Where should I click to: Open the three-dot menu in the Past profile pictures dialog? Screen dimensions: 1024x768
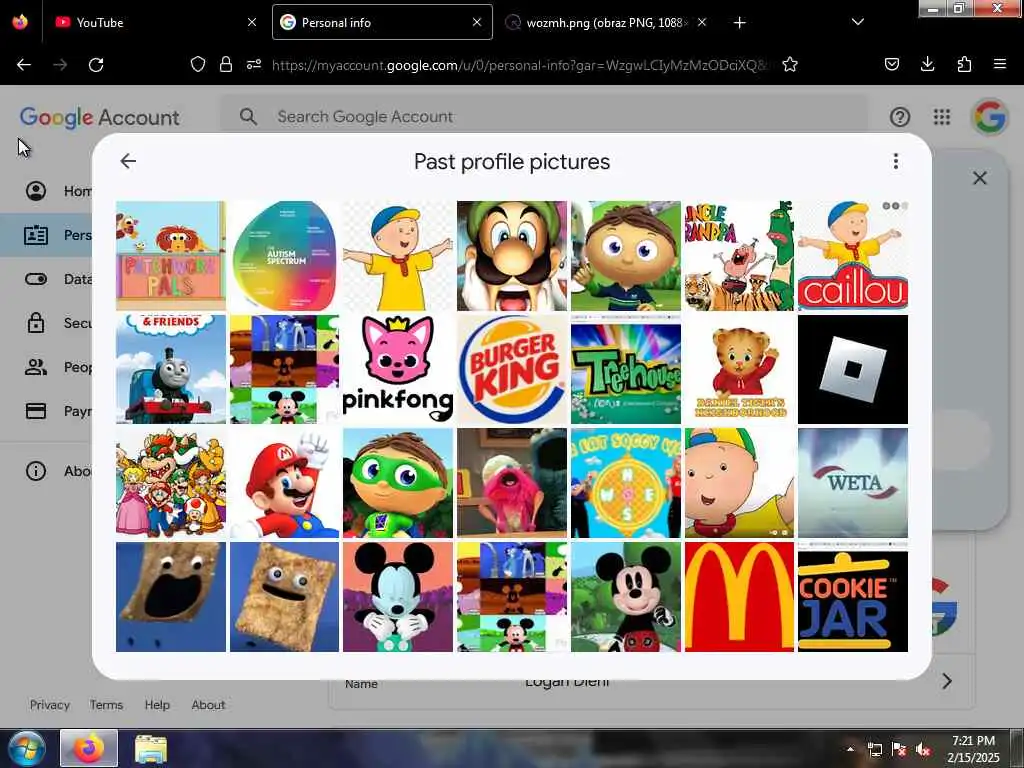coord(895,161)
